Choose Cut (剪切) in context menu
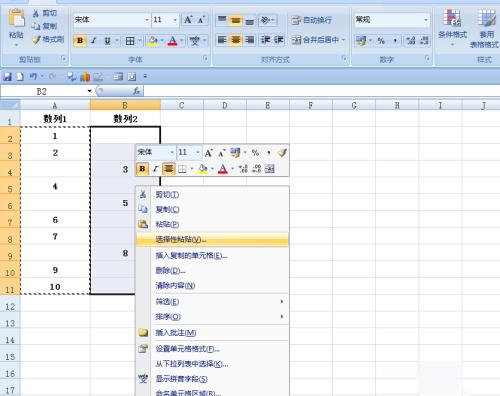This screenshot has height=396, width=500. pyautogui.click(x=212, y=194)
